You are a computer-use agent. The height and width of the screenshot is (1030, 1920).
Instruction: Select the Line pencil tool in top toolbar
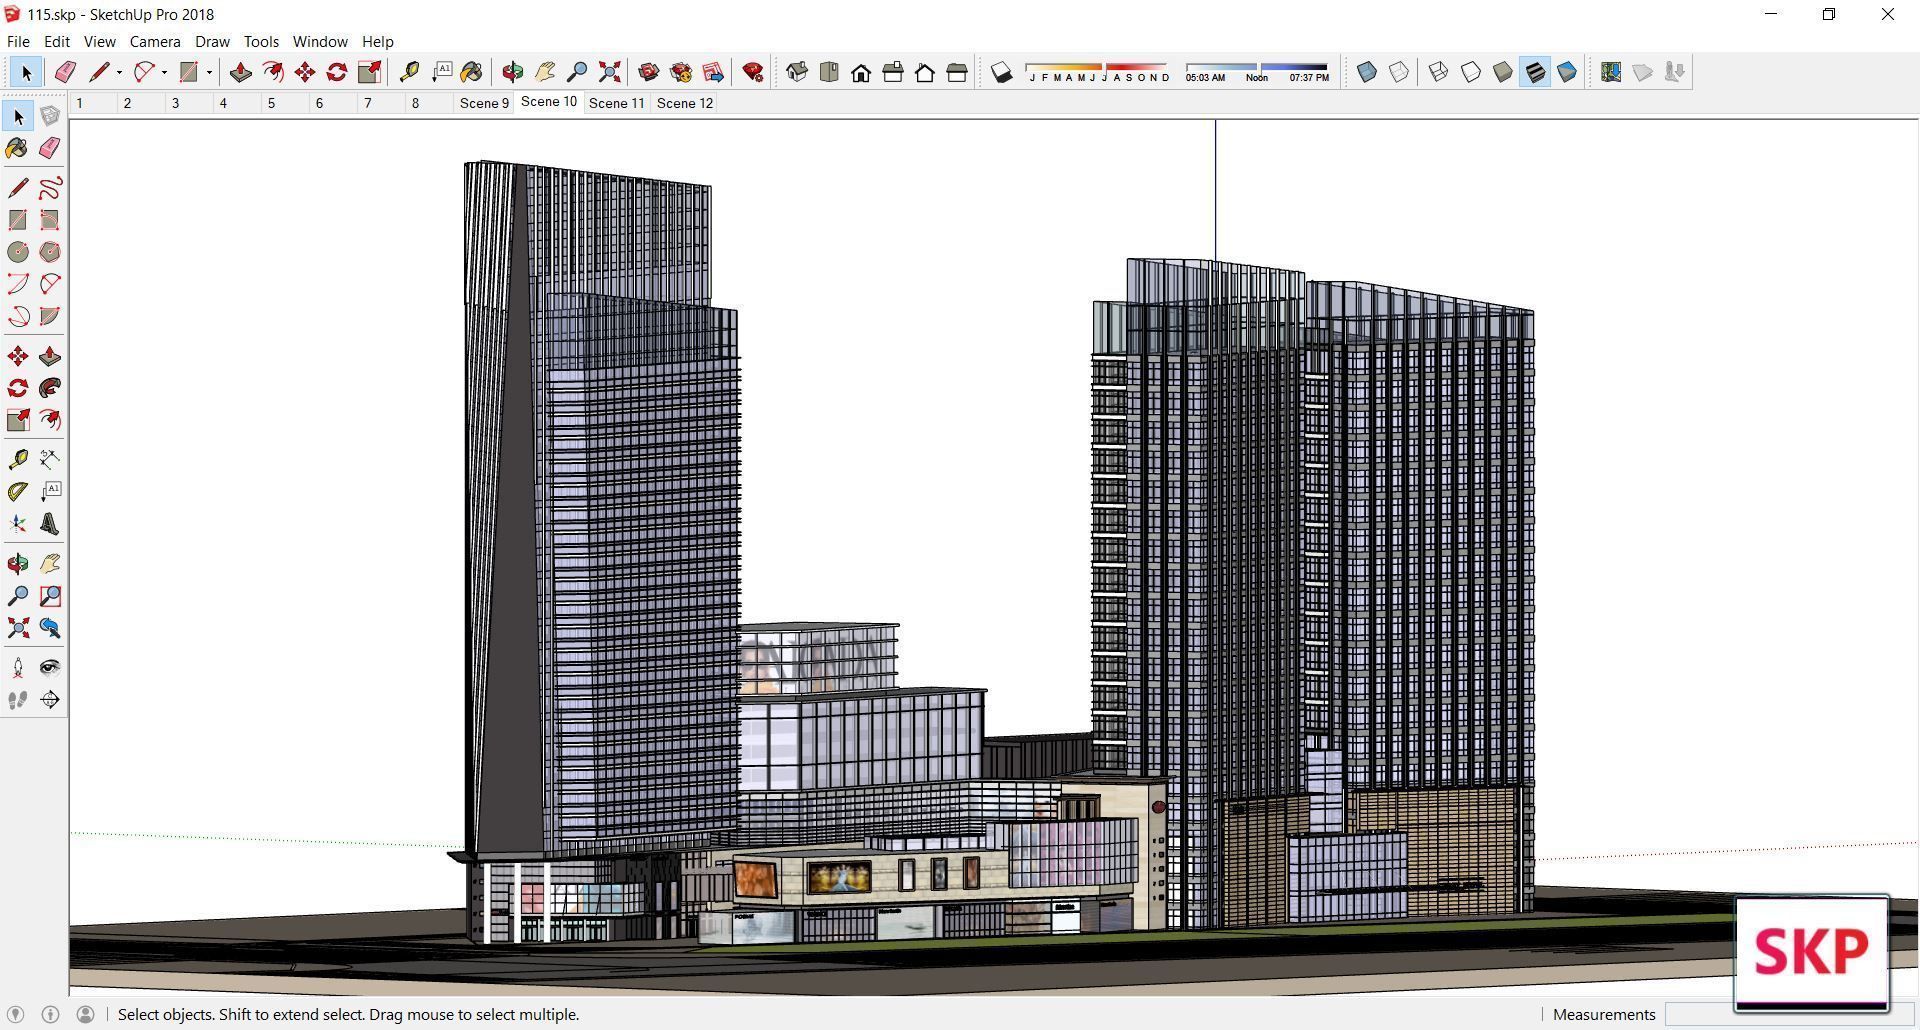tap(99, 72)
